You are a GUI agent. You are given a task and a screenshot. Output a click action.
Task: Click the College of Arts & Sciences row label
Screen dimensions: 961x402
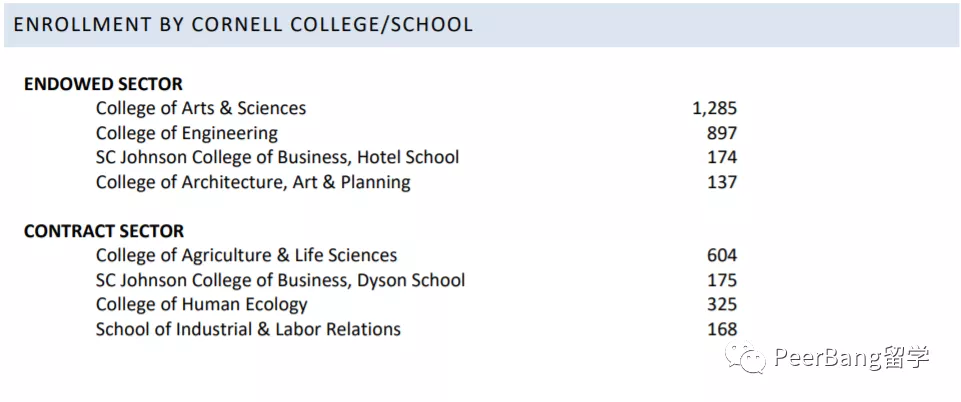pyautogui.click(x=201, y=108)
